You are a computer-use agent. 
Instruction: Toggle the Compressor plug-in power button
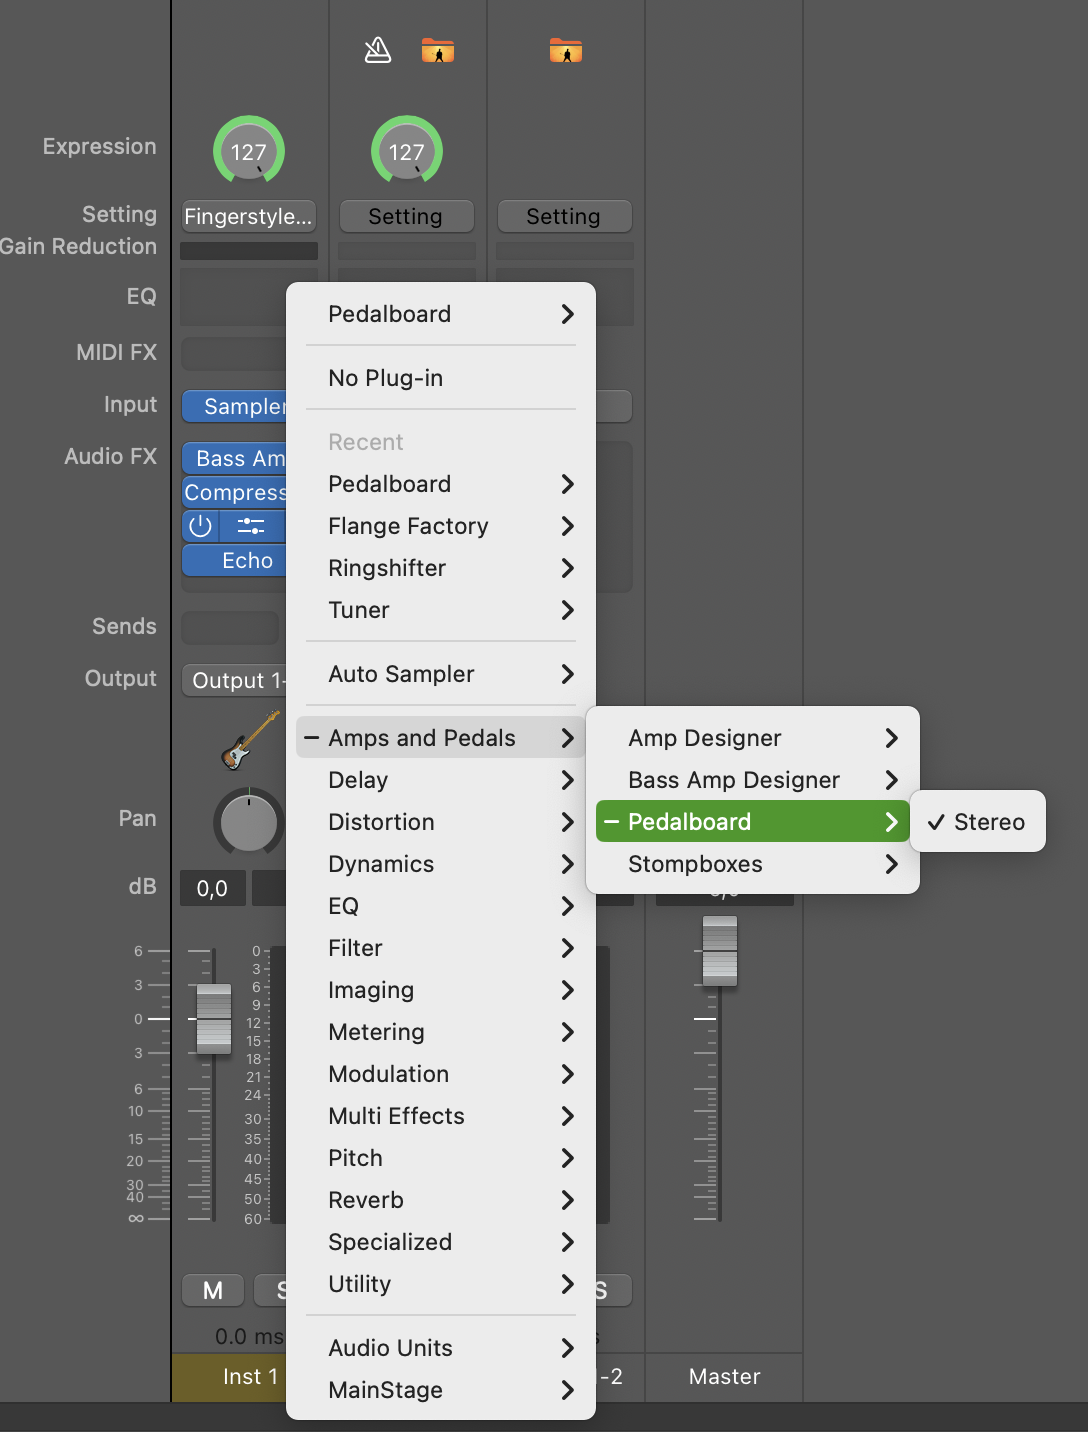coord(201,526)
